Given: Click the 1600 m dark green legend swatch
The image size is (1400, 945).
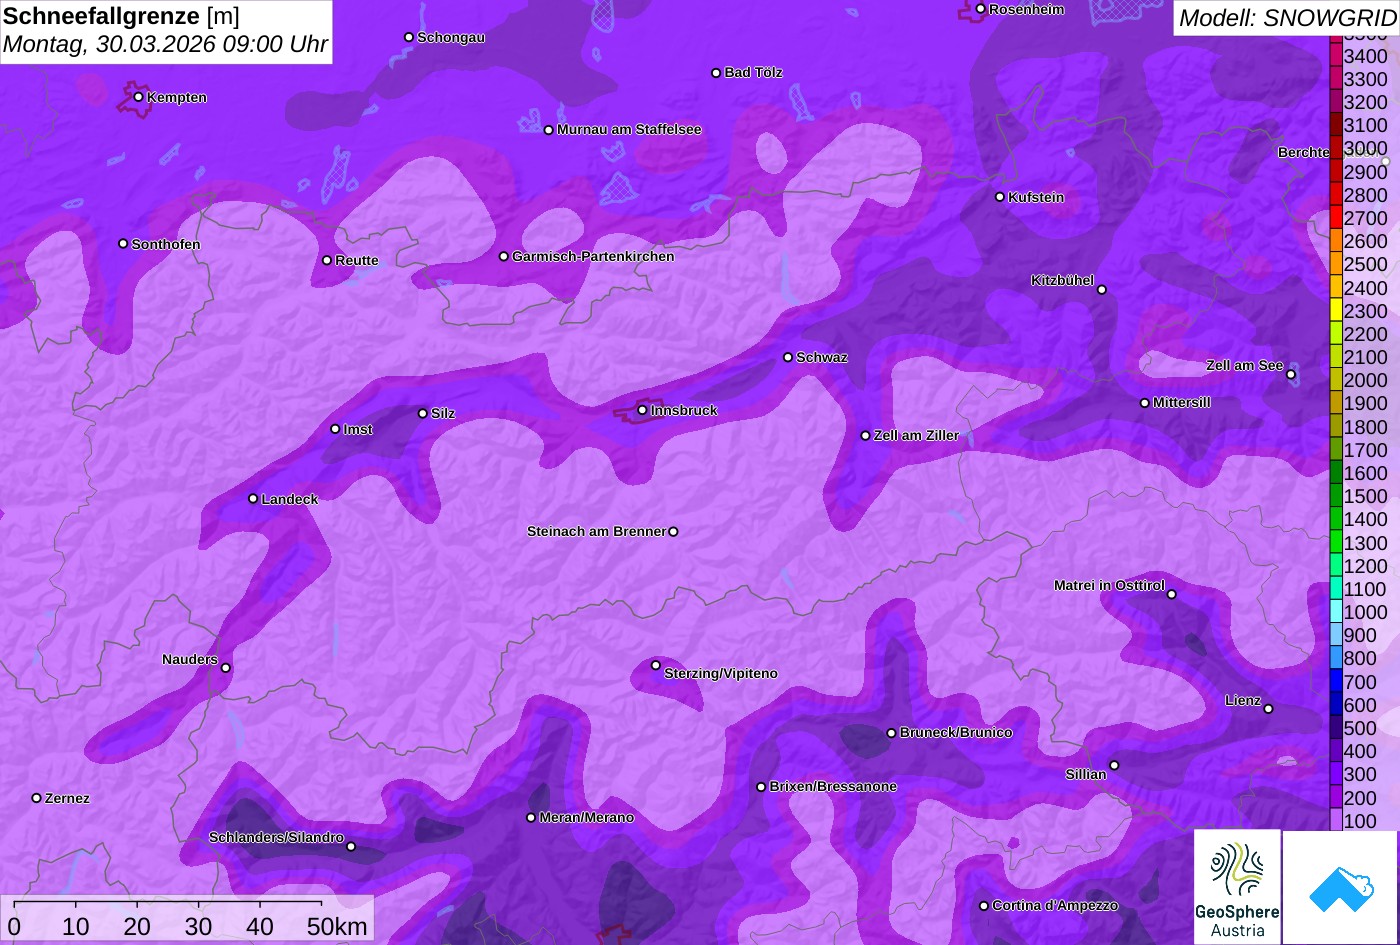Looking at the screenshot, I should (1335, 473).
